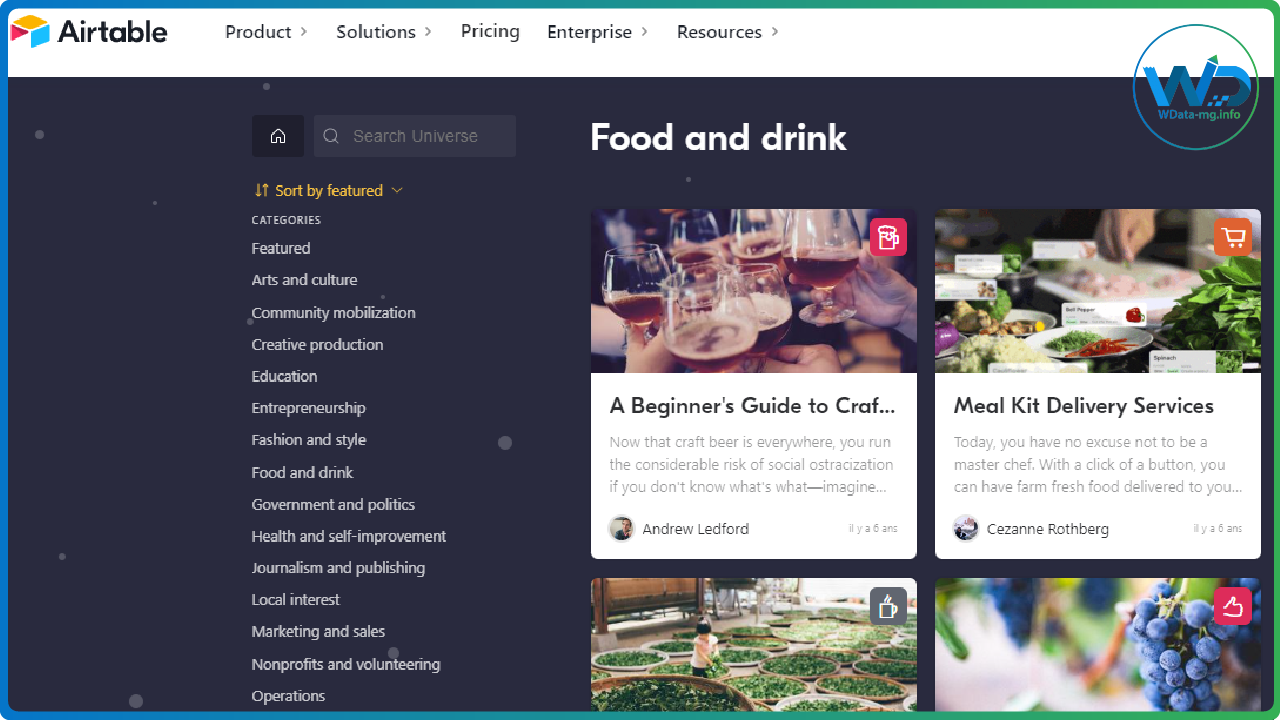Viewport: 1280px width, 720px height.
Task: Open the Sort by featured dropdown
Action: pyautogui.click(x=328, y=190)
